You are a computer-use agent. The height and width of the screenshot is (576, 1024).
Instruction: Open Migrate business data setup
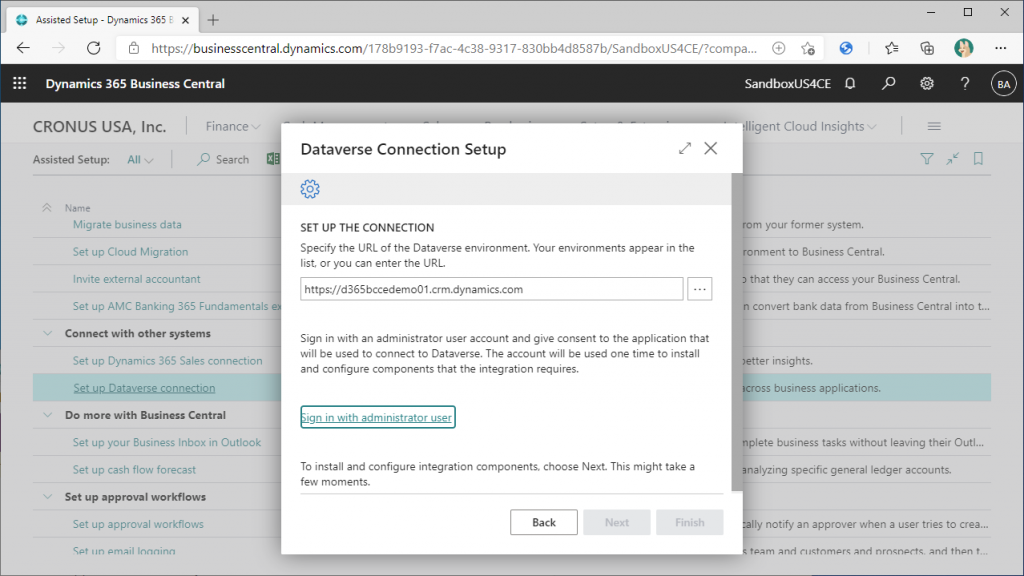click(x=127, y=224)
